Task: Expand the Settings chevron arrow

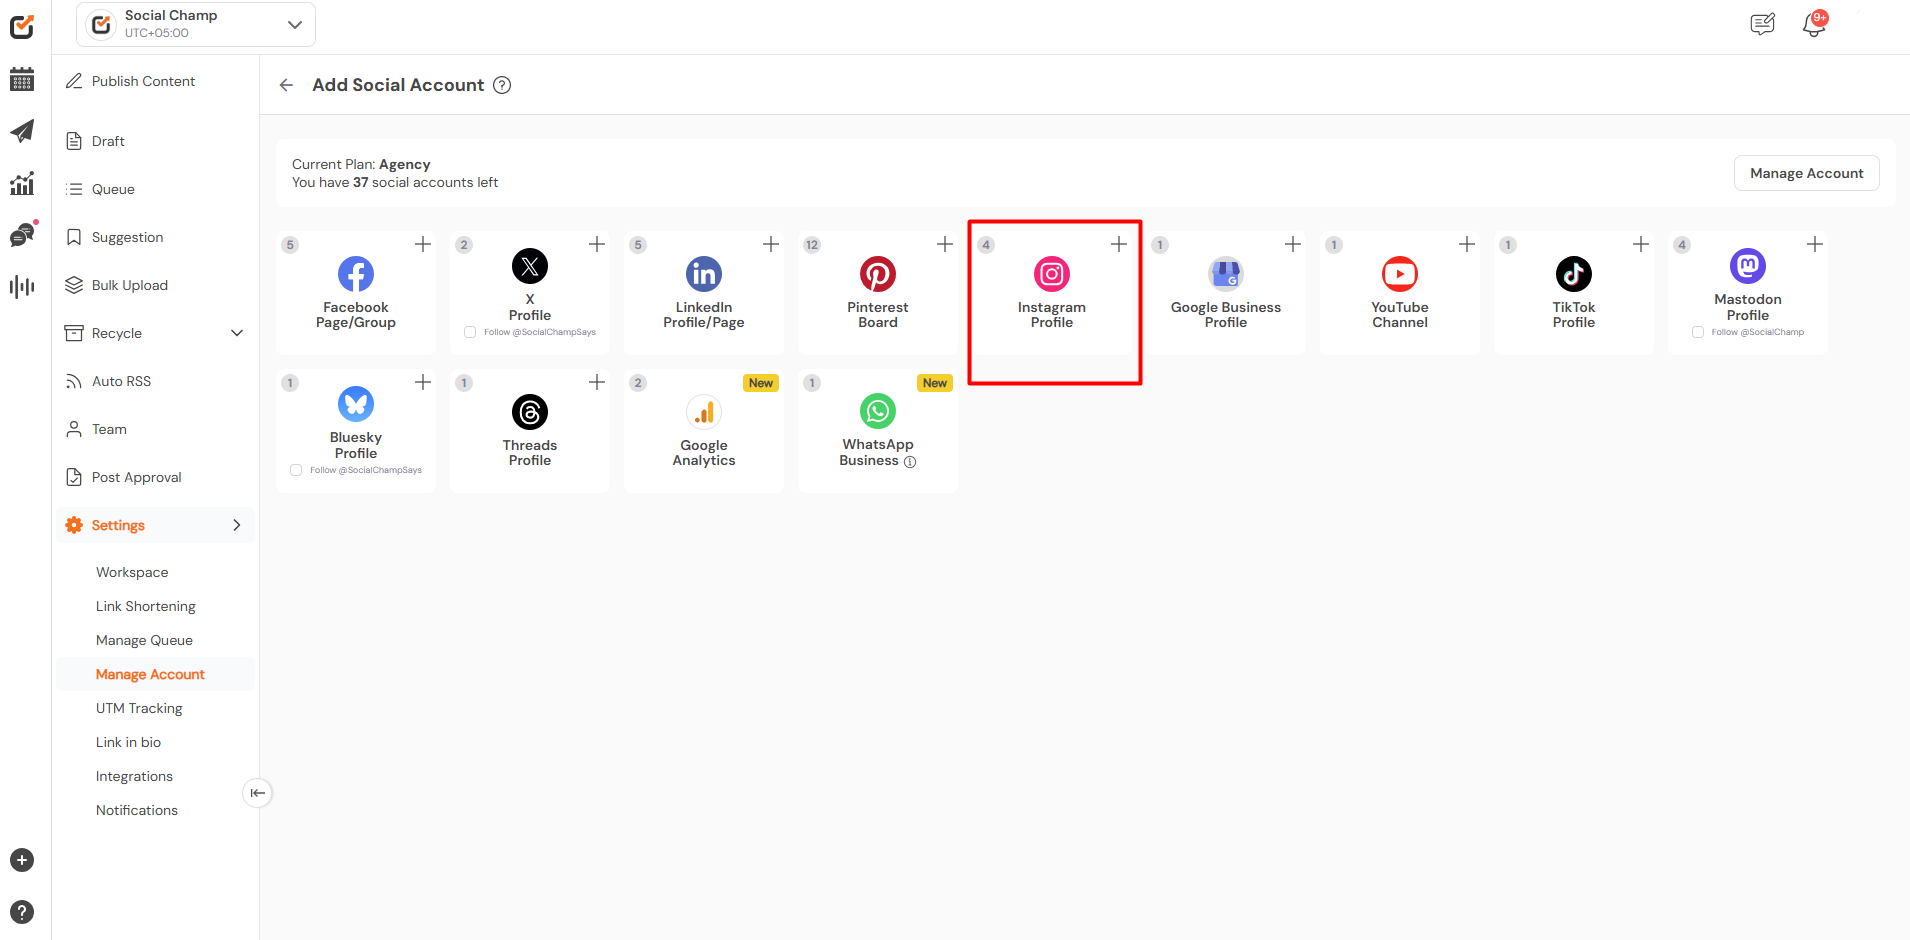Action: [237, 525]
